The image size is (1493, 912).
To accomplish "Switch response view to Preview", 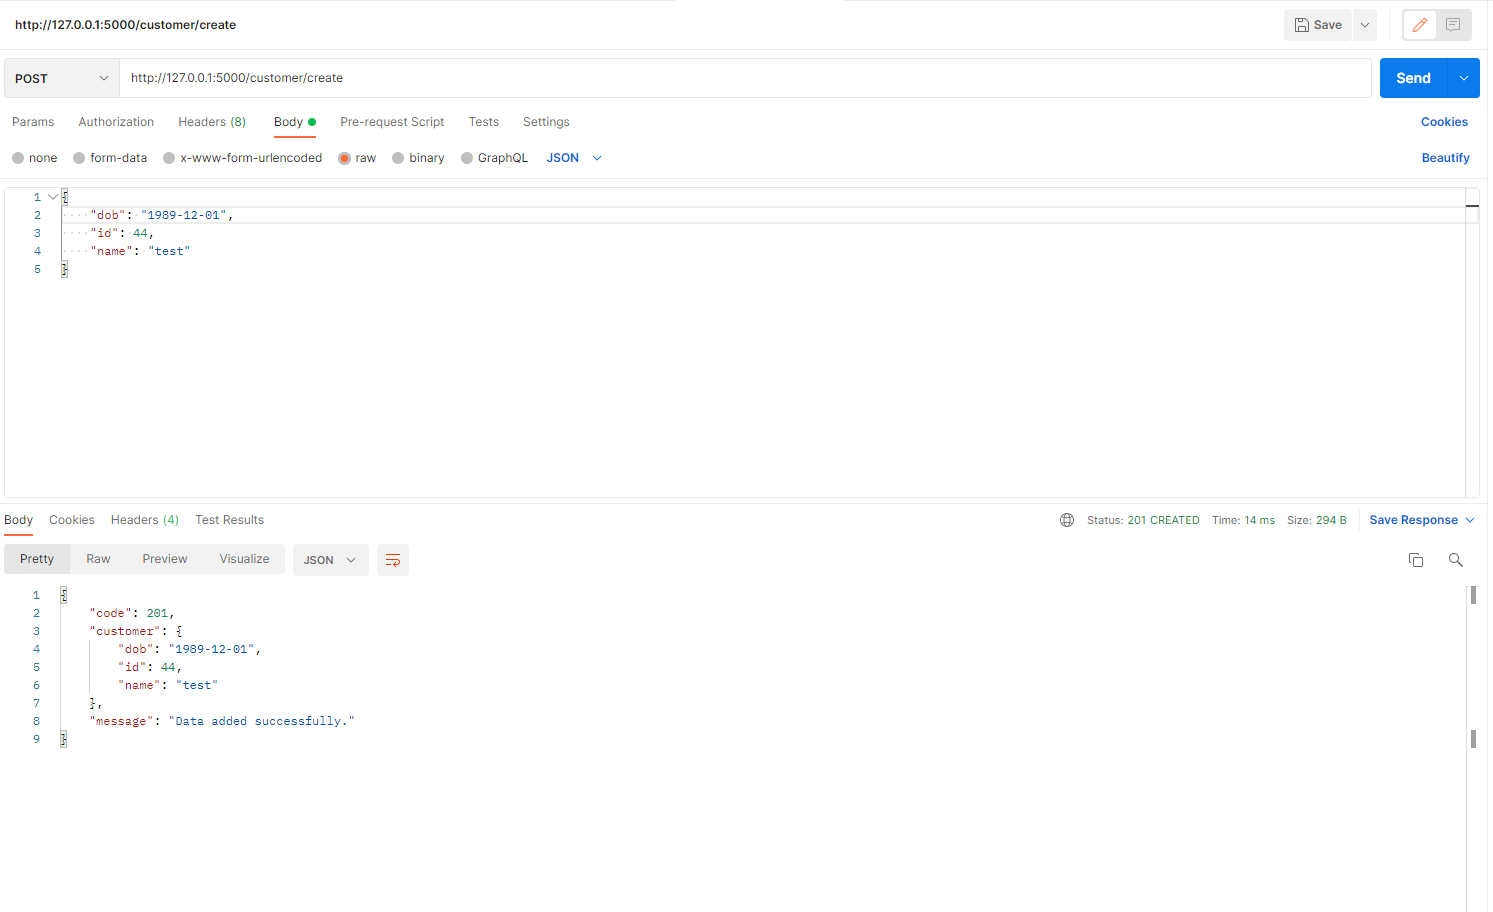I will 165,559.
